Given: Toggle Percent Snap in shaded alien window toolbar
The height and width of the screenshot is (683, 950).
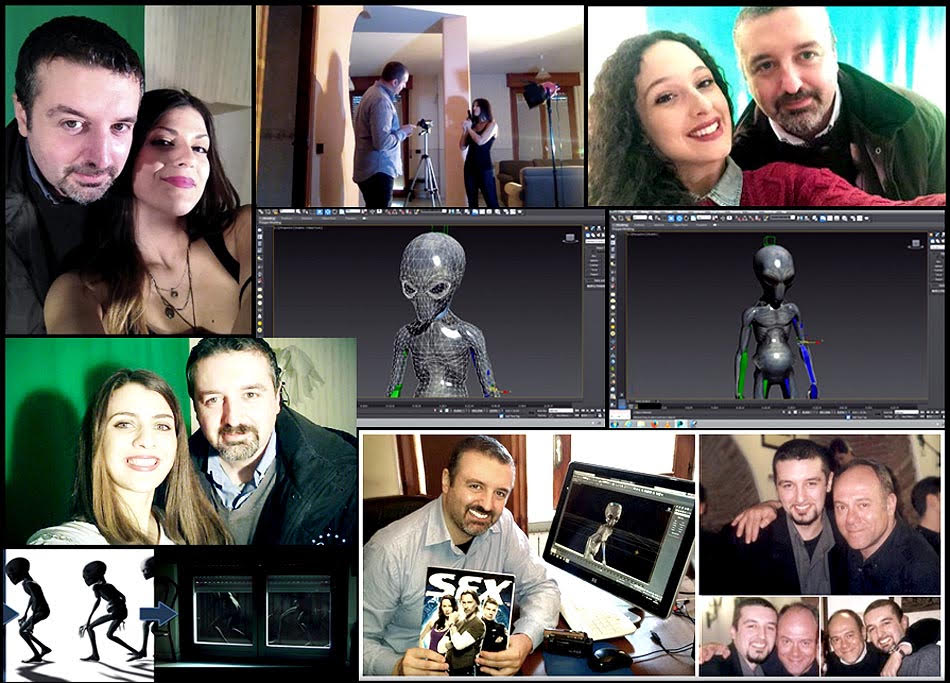Looking at the screenshot, I should [751, 218].
